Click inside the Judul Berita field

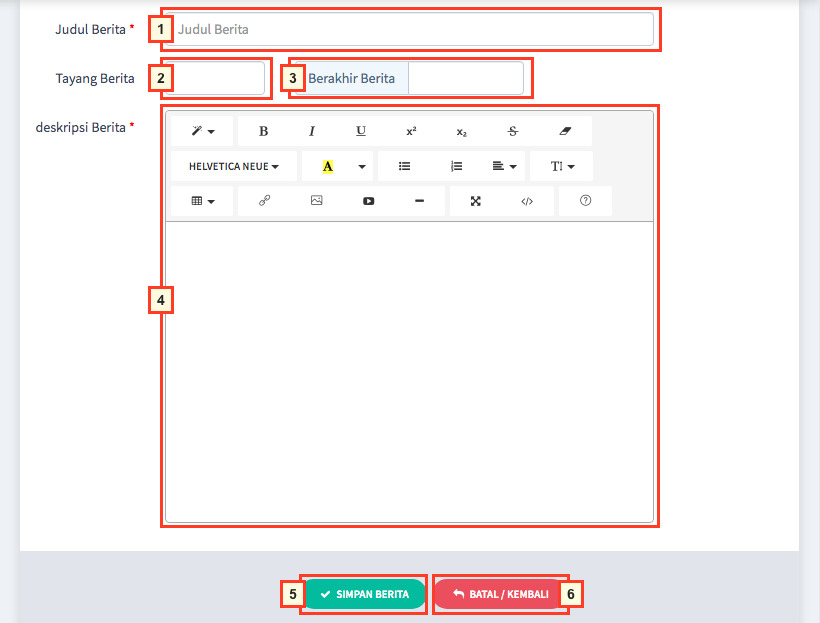(412, 30)
